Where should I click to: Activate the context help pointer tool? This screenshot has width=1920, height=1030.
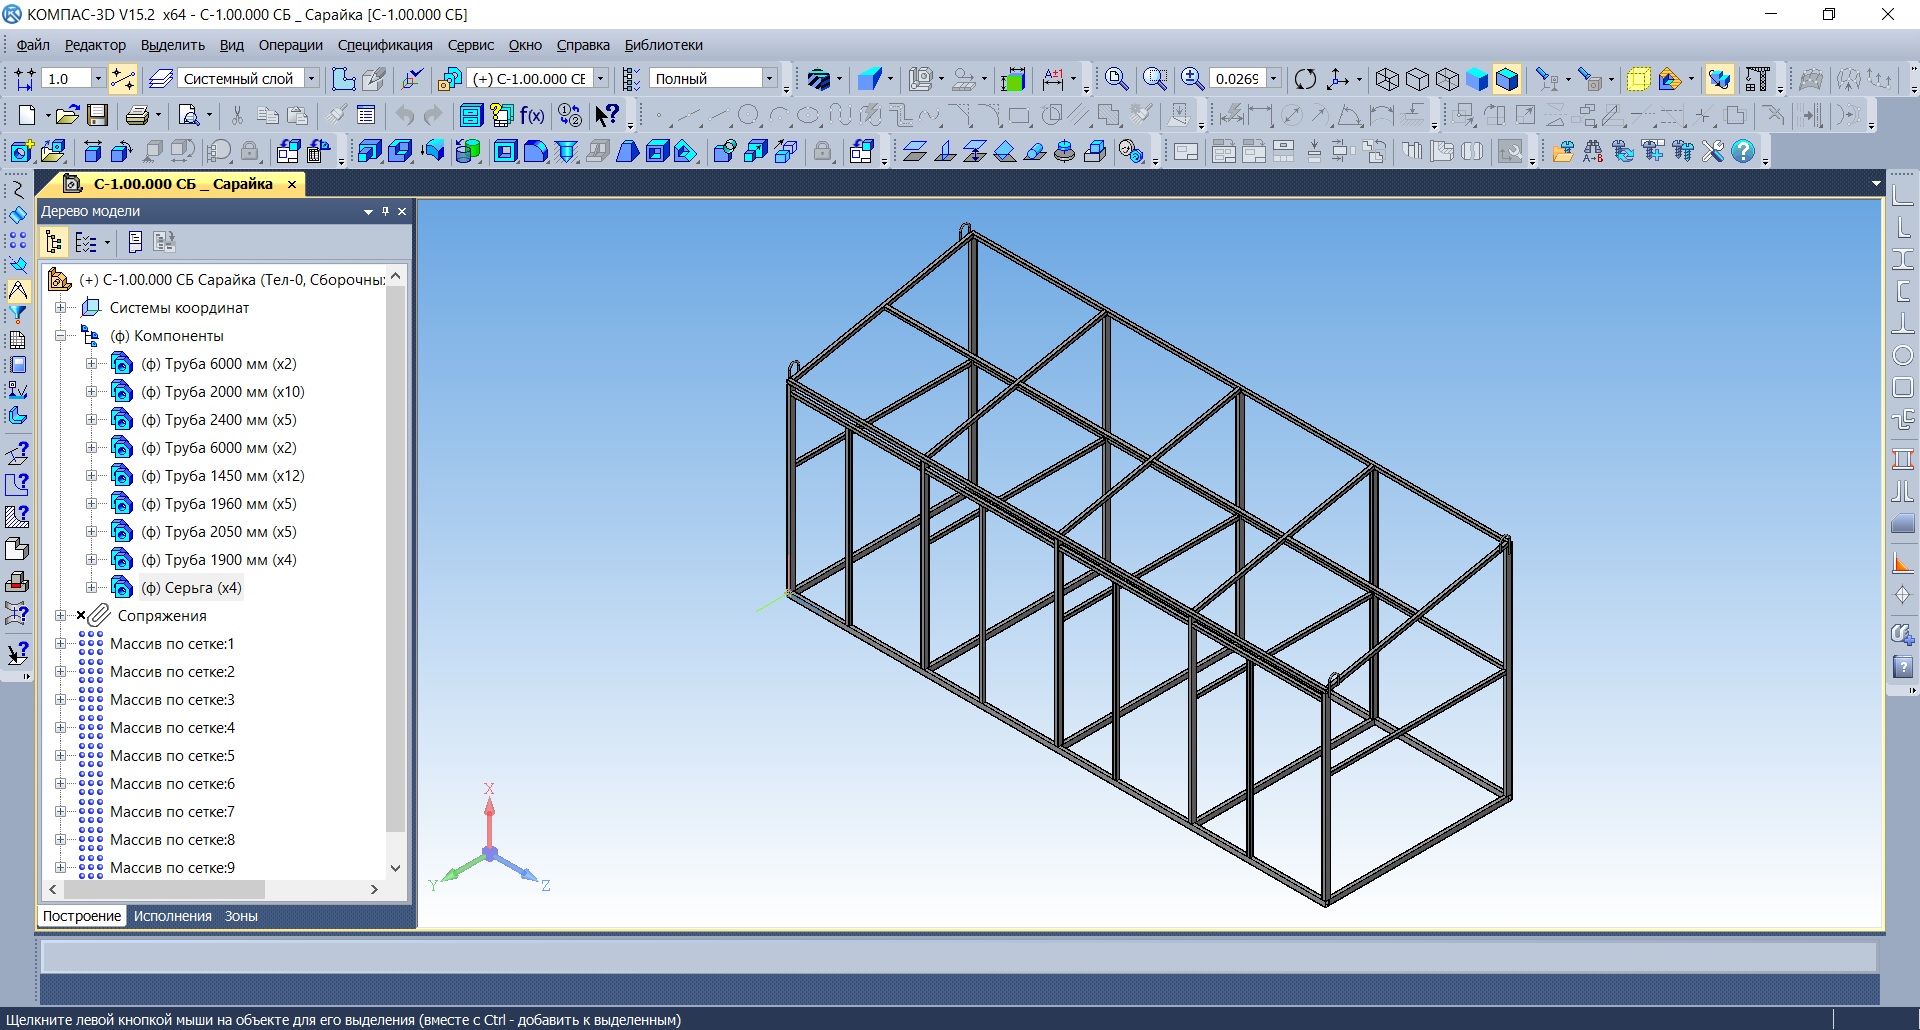pos(607,116)
